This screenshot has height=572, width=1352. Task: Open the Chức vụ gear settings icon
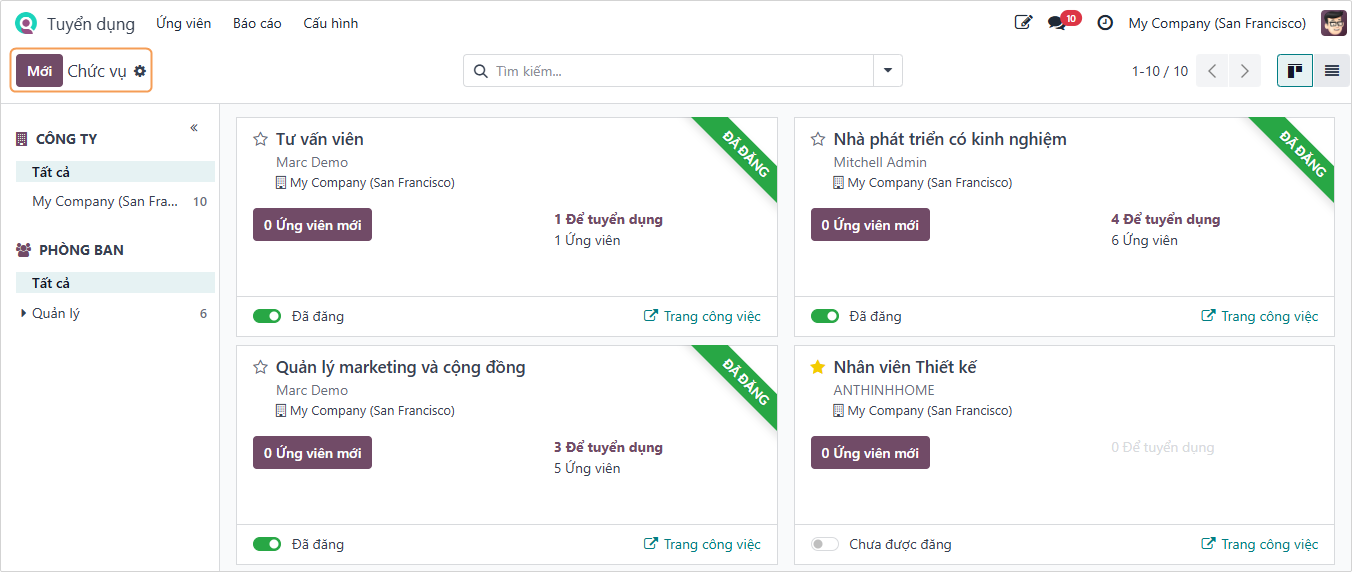tap(140, 71)
